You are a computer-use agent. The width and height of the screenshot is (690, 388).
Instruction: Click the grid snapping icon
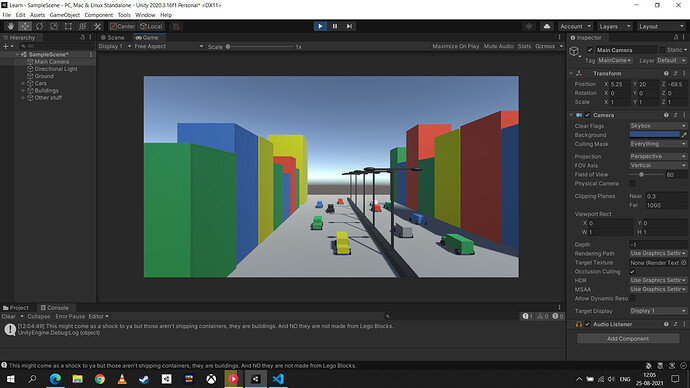click(176, 26)
